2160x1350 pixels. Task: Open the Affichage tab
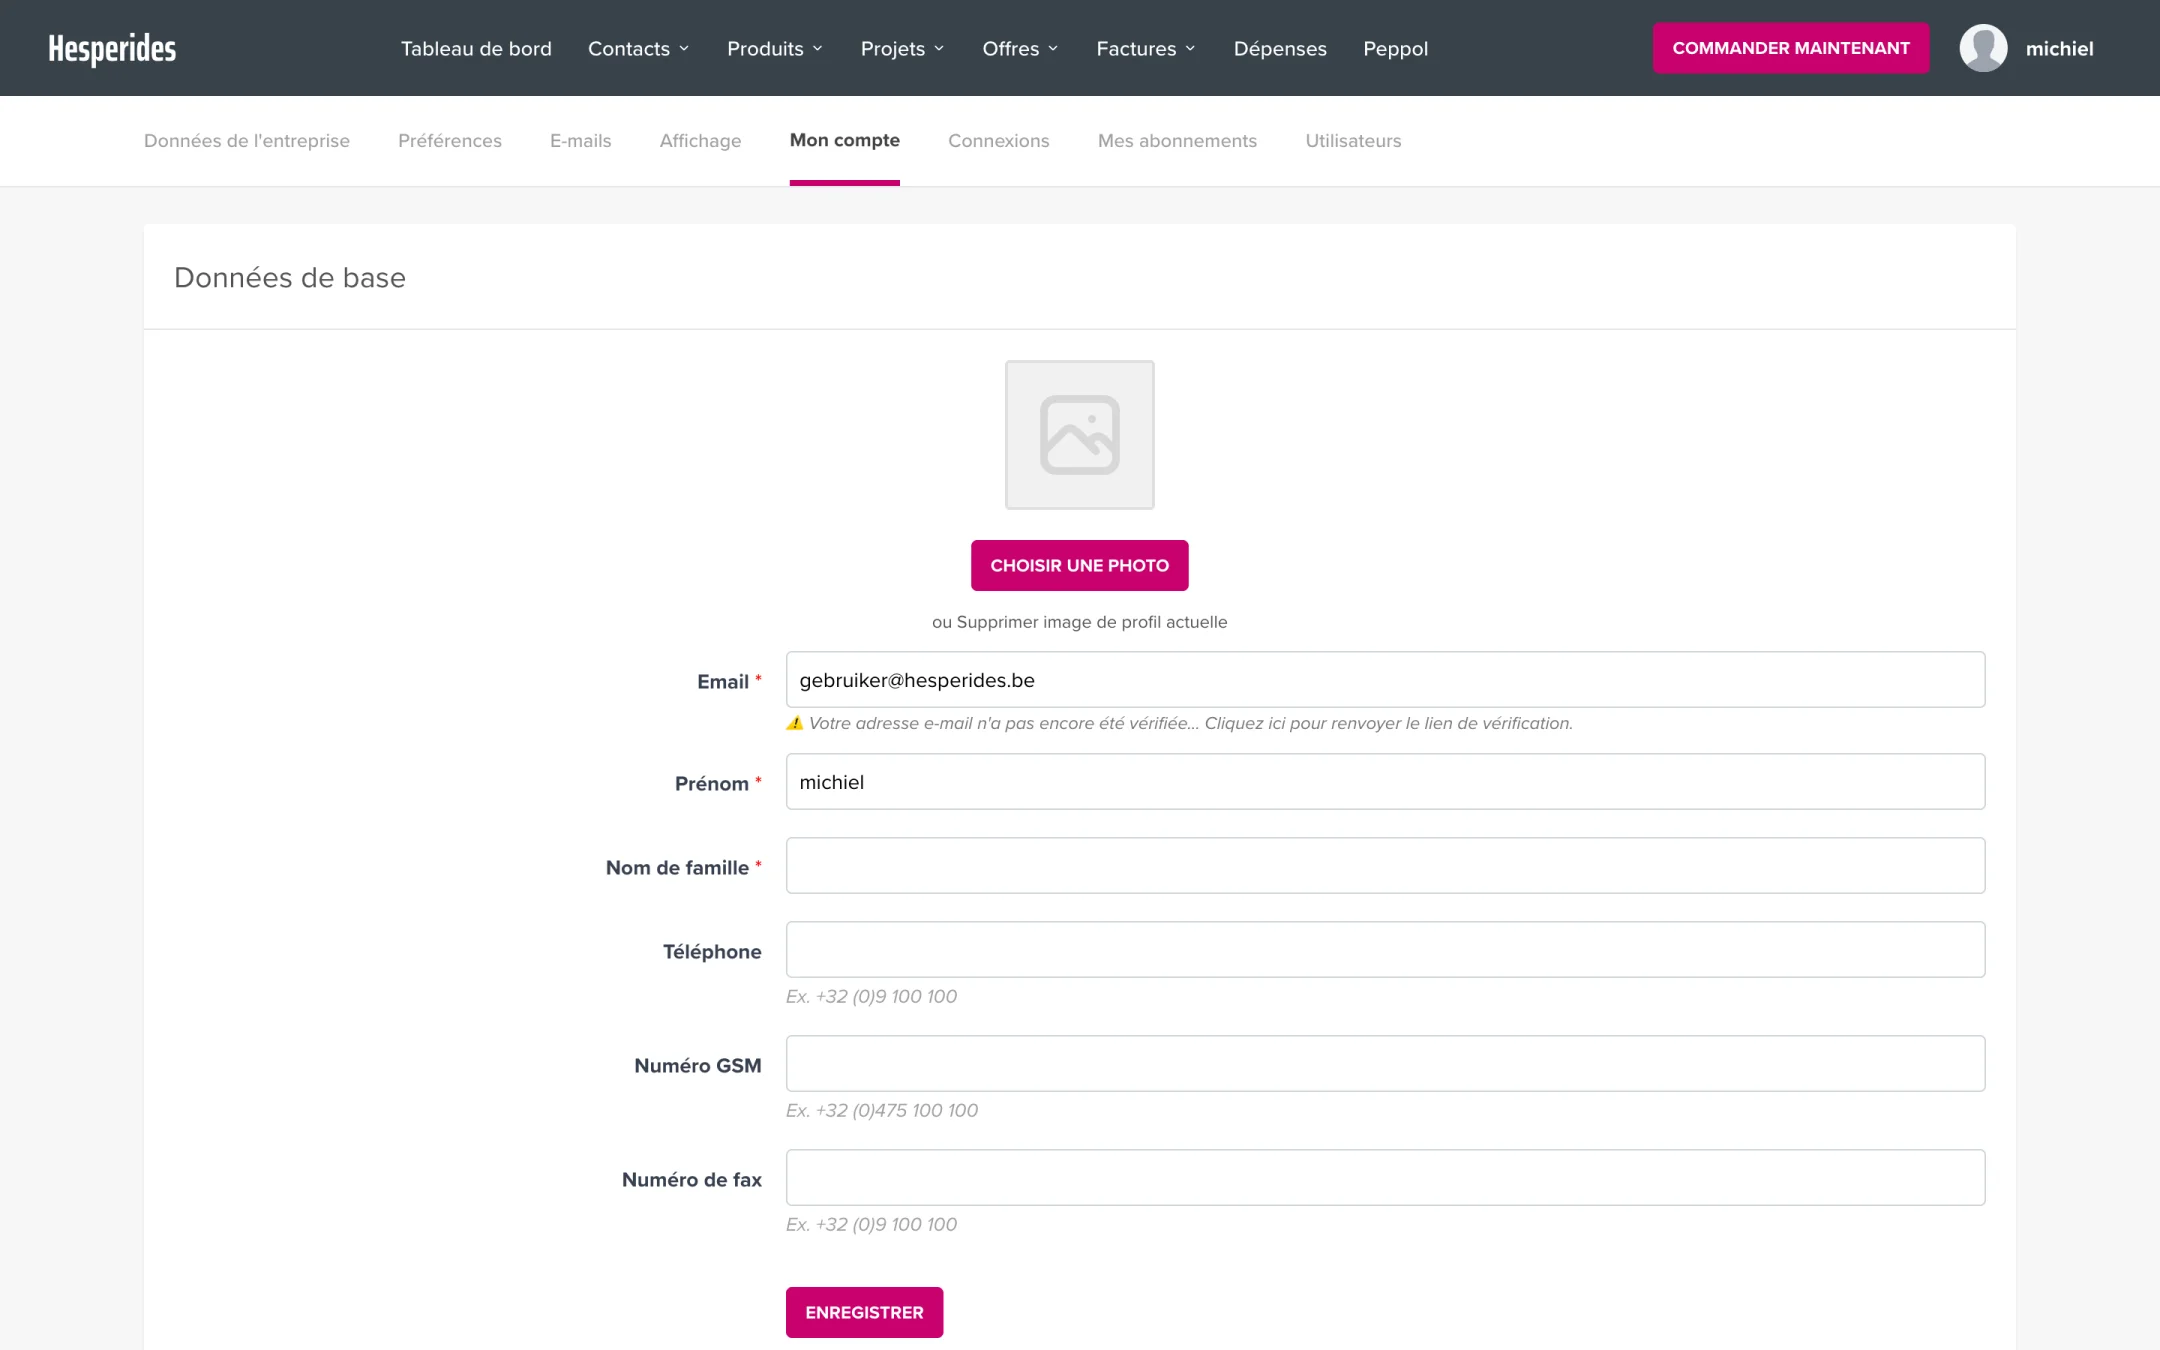click(700, 141)
